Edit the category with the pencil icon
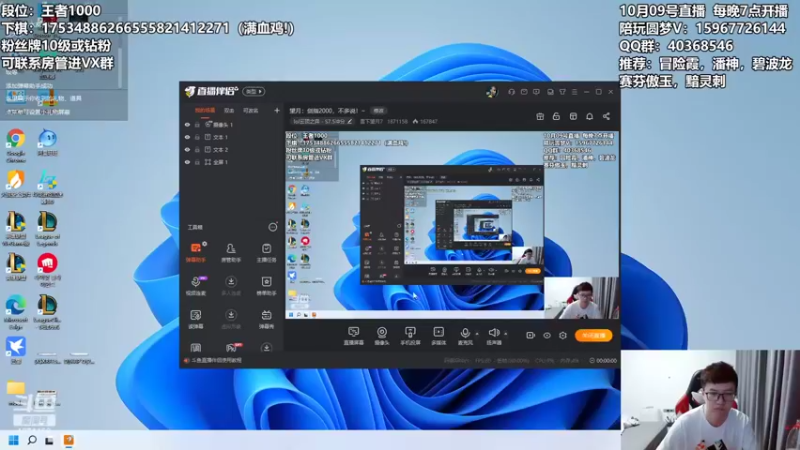Screen dimensions: 800x450 pyautogui.click(x=349, y=121)
